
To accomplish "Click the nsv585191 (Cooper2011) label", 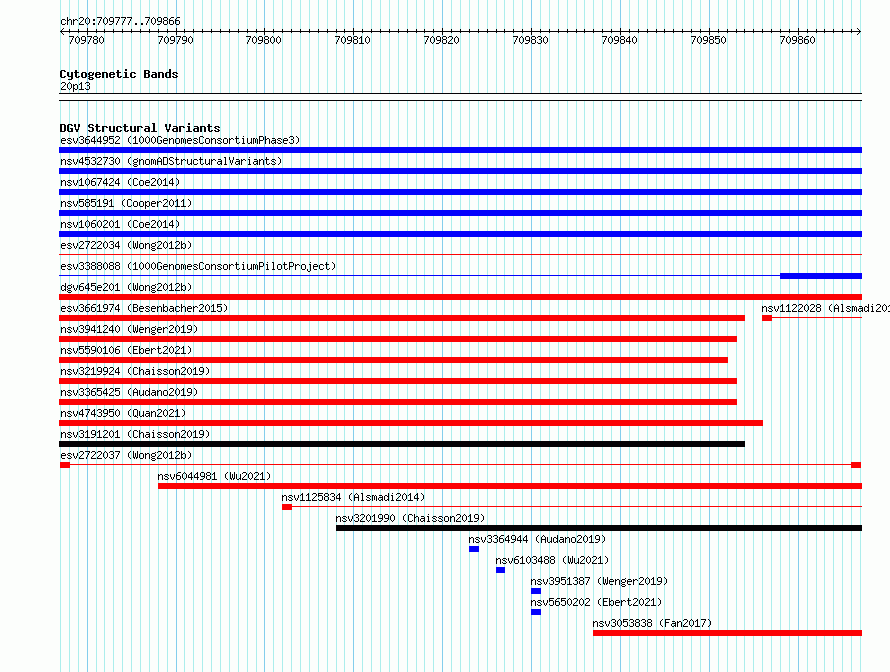I will [x=126, y=203].
